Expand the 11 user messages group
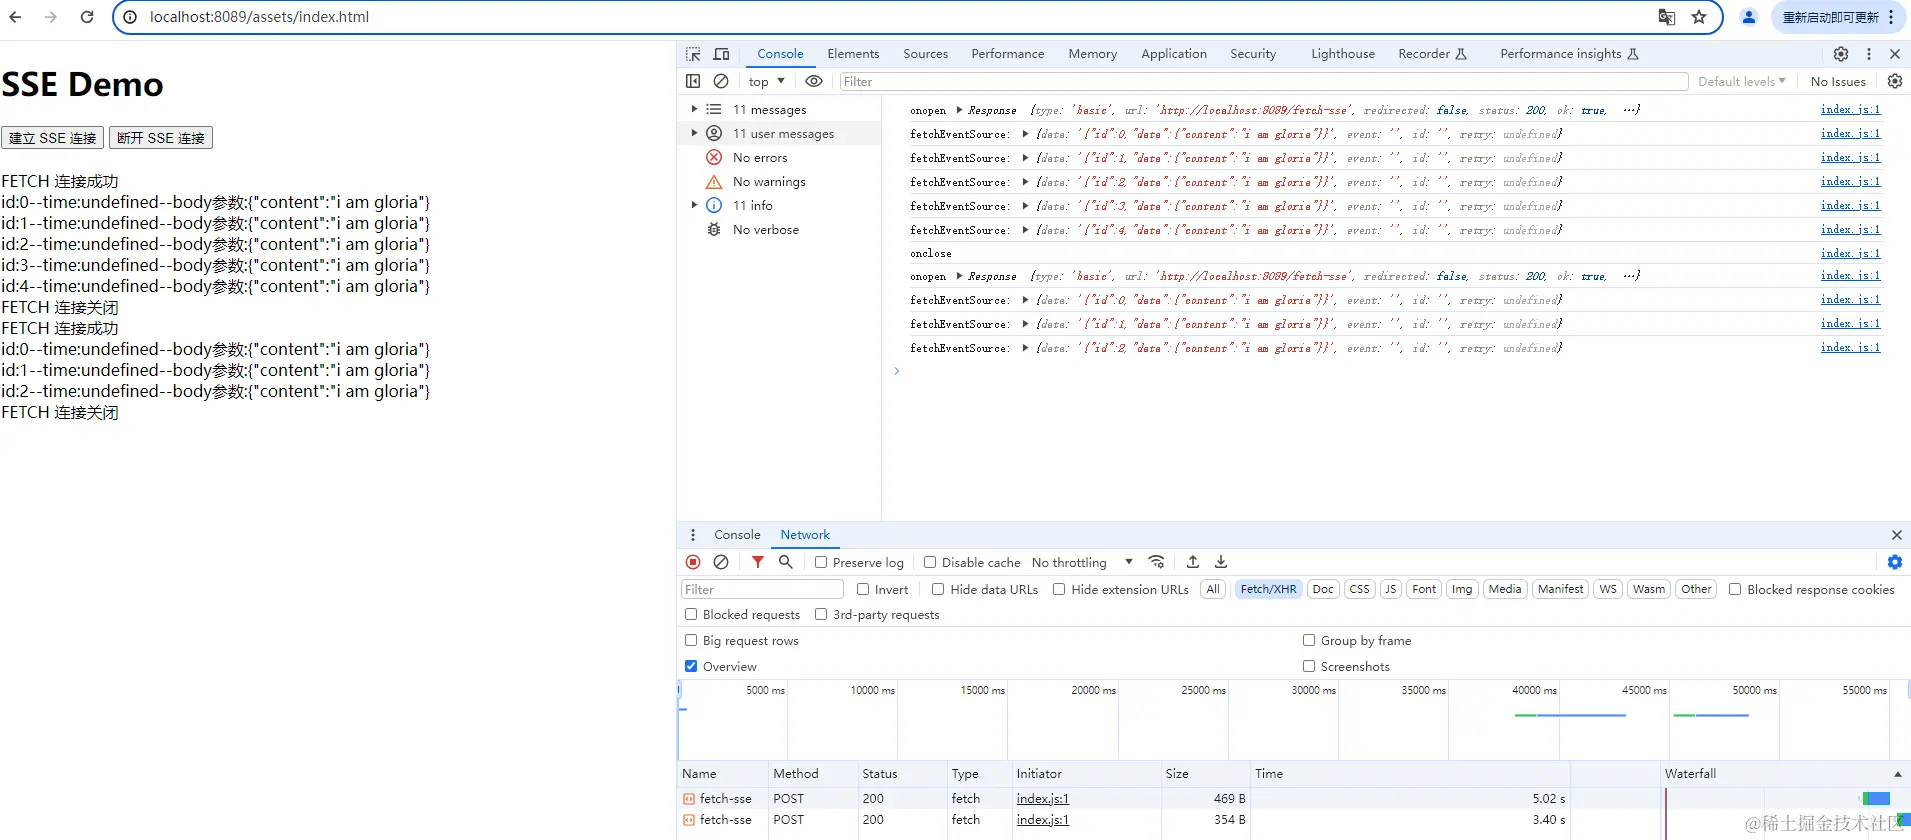Viewport: 1911px width, 840px height. coord(694,133)
